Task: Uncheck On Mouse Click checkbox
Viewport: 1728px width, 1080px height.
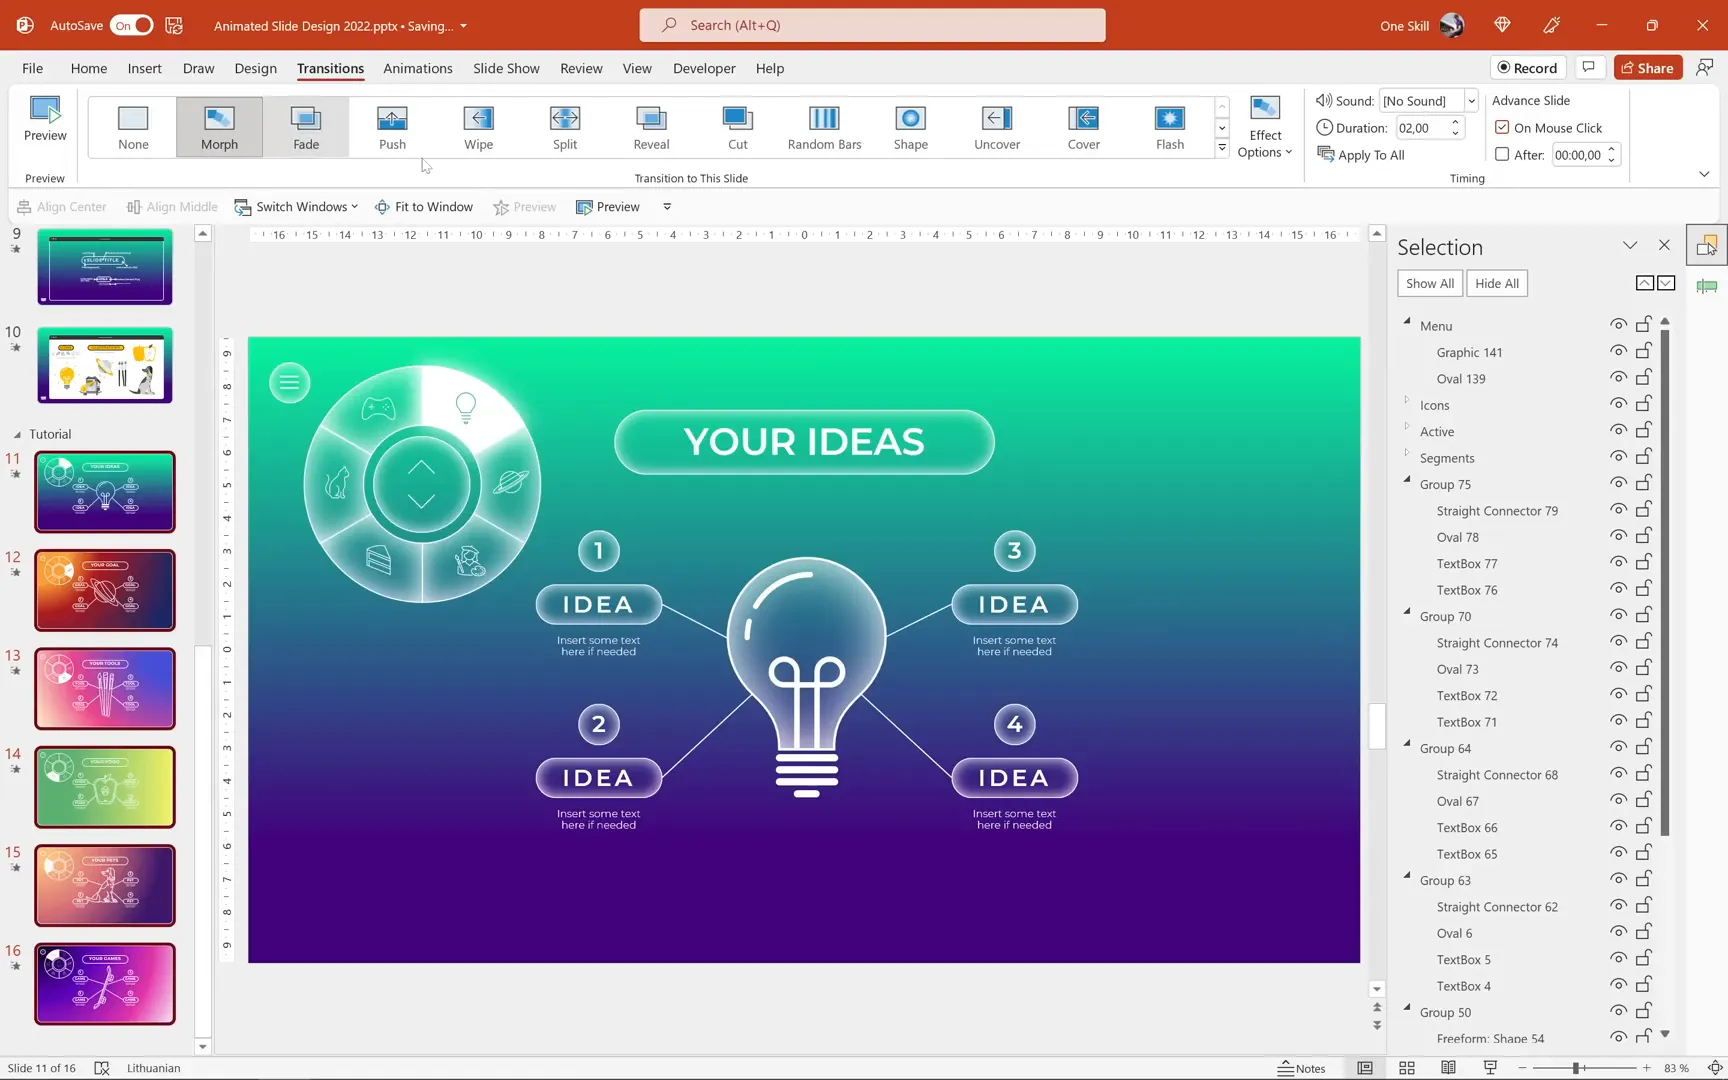Action: (x=1502, y=127)
